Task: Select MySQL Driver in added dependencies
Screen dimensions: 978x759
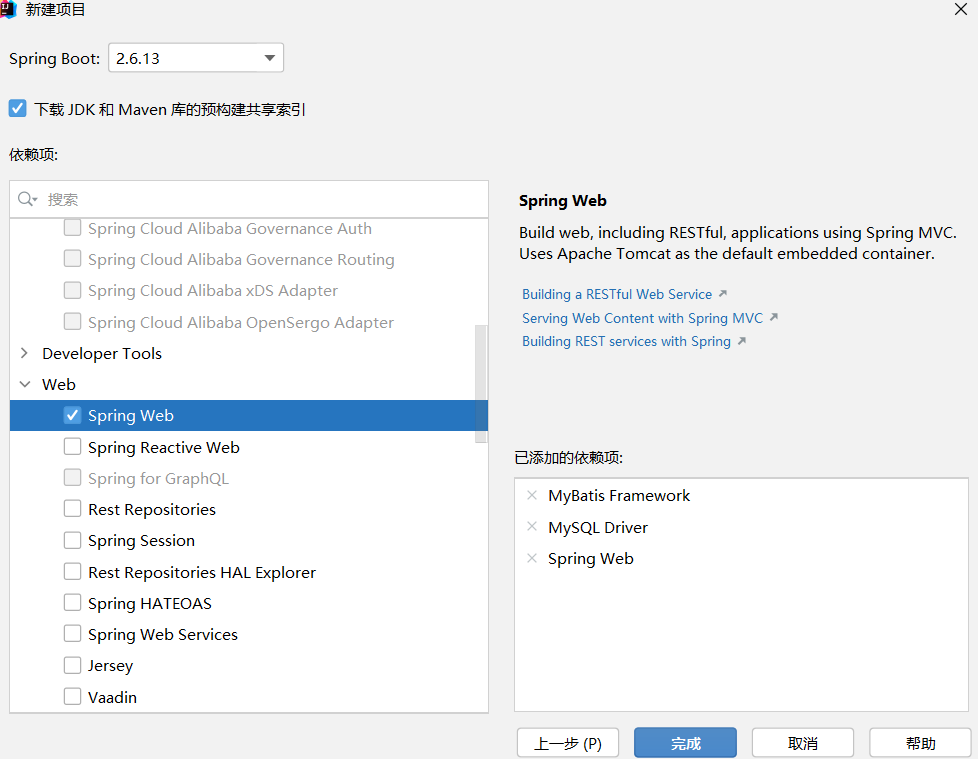Action: [x=598, y=527]
